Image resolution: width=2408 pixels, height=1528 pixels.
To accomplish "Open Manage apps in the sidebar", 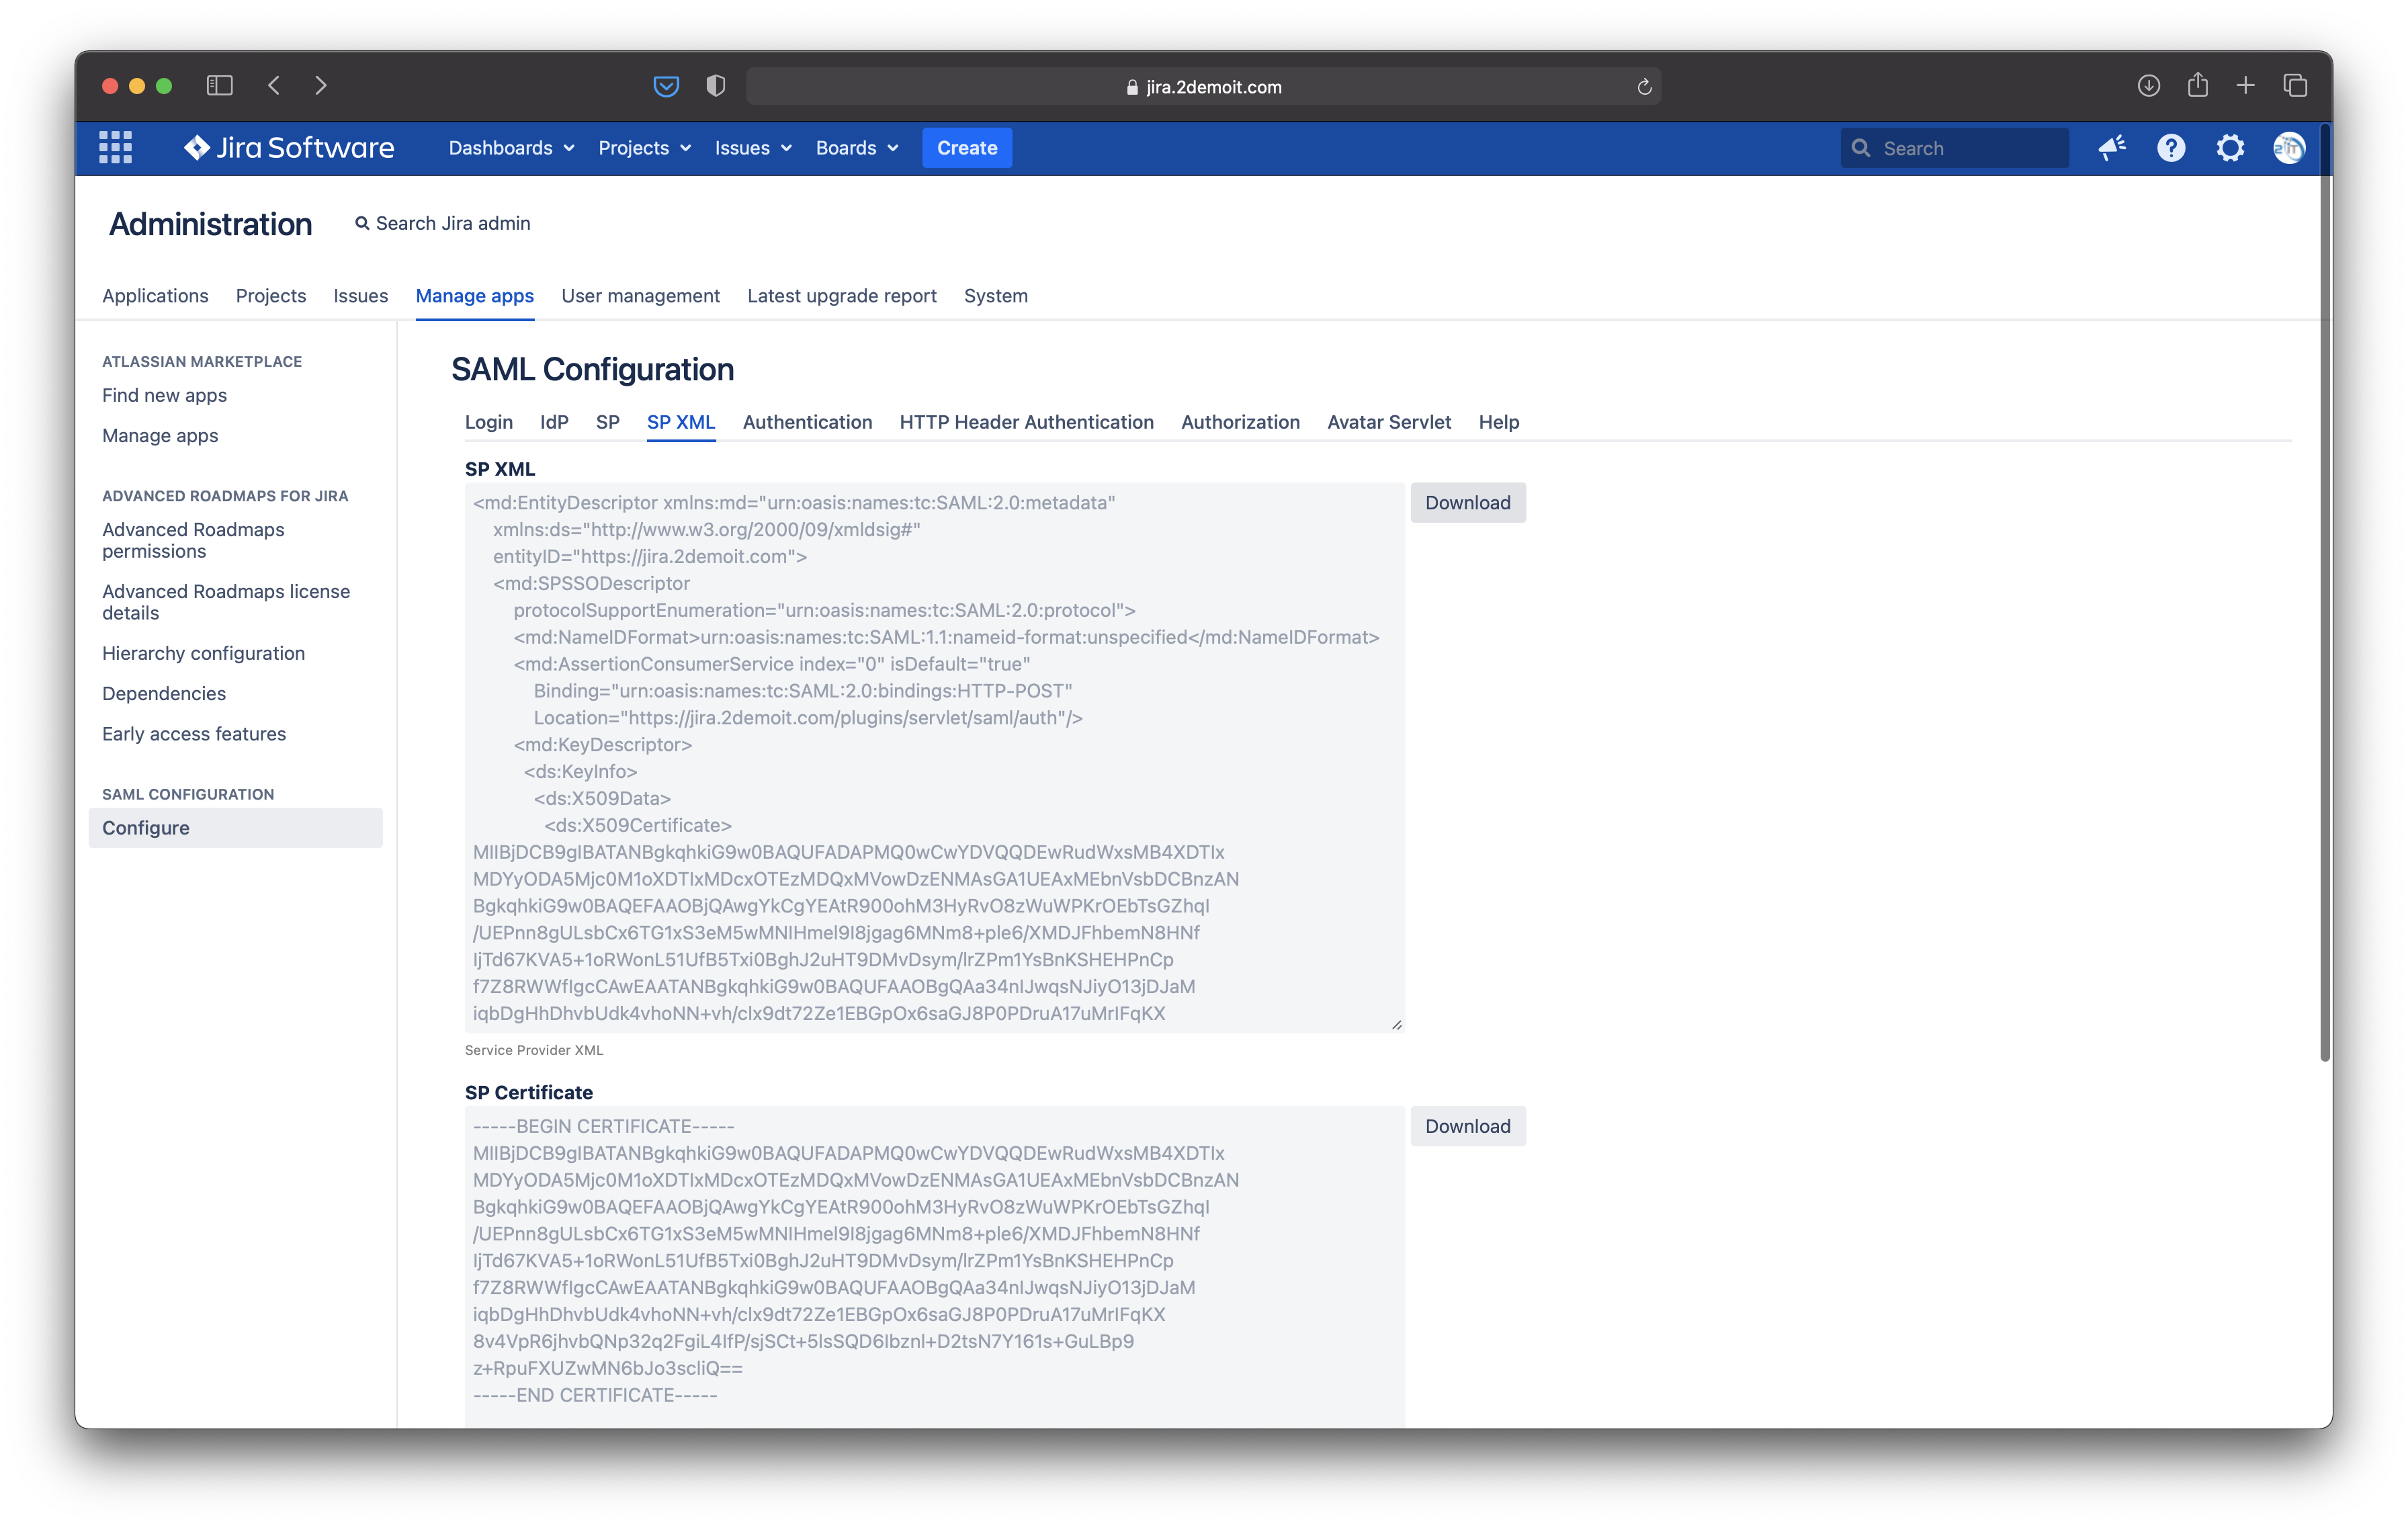I will (x=160, y=435).
